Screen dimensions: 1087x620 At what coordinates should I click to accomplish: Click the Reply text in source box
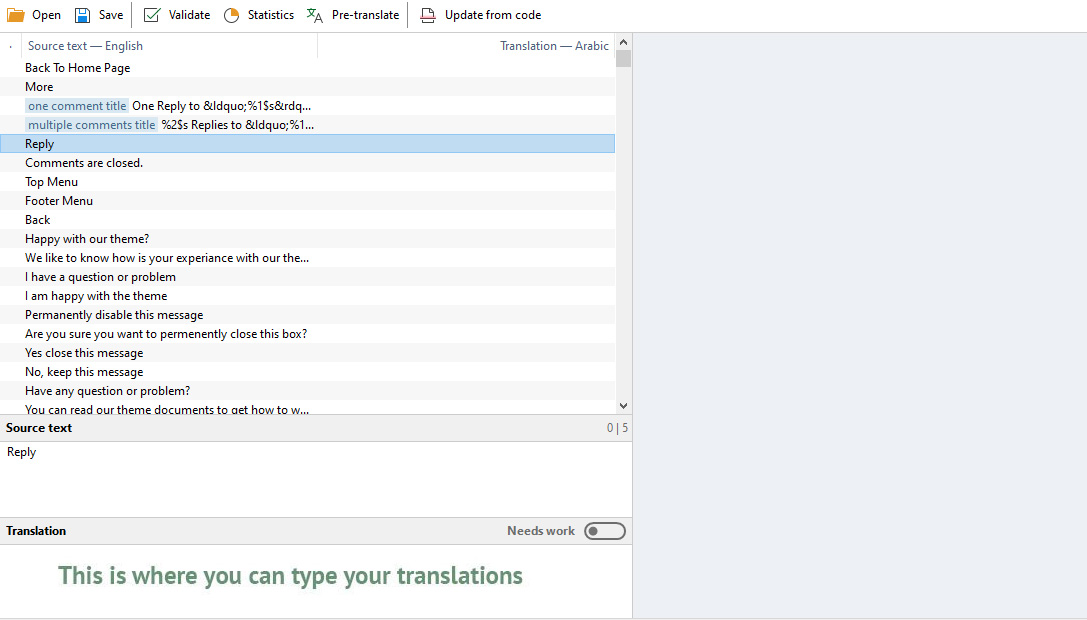click(22, 452)
